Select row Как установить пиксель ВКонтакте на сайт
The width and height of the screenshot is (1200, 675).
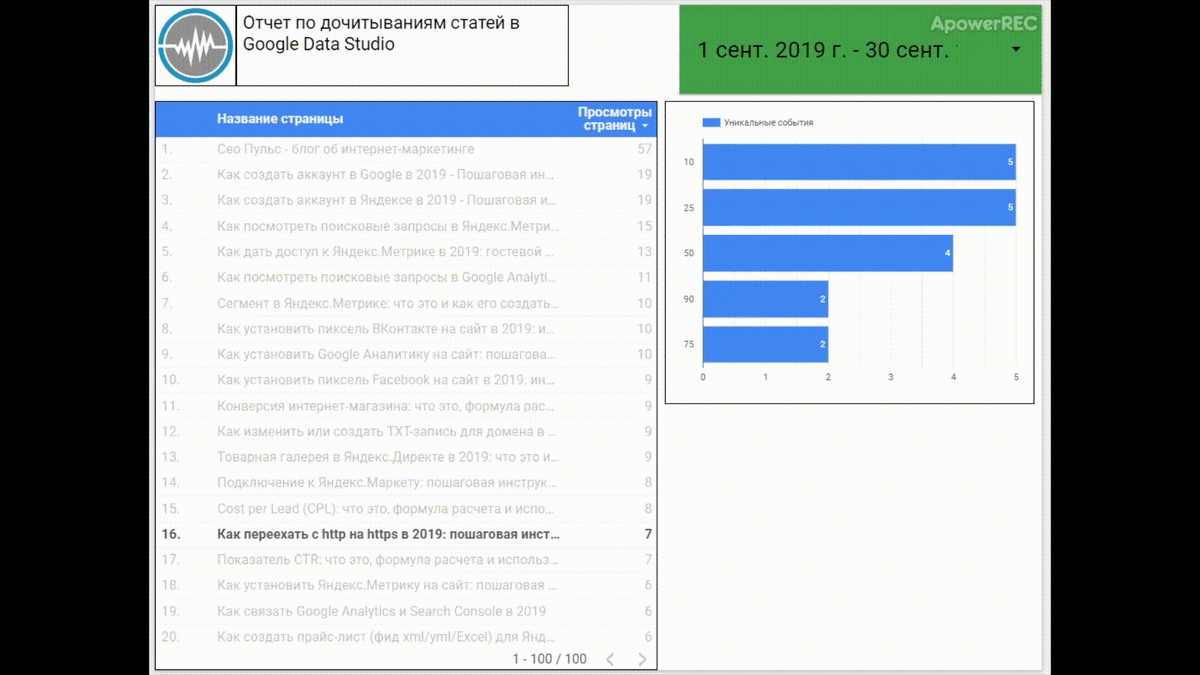405,329
